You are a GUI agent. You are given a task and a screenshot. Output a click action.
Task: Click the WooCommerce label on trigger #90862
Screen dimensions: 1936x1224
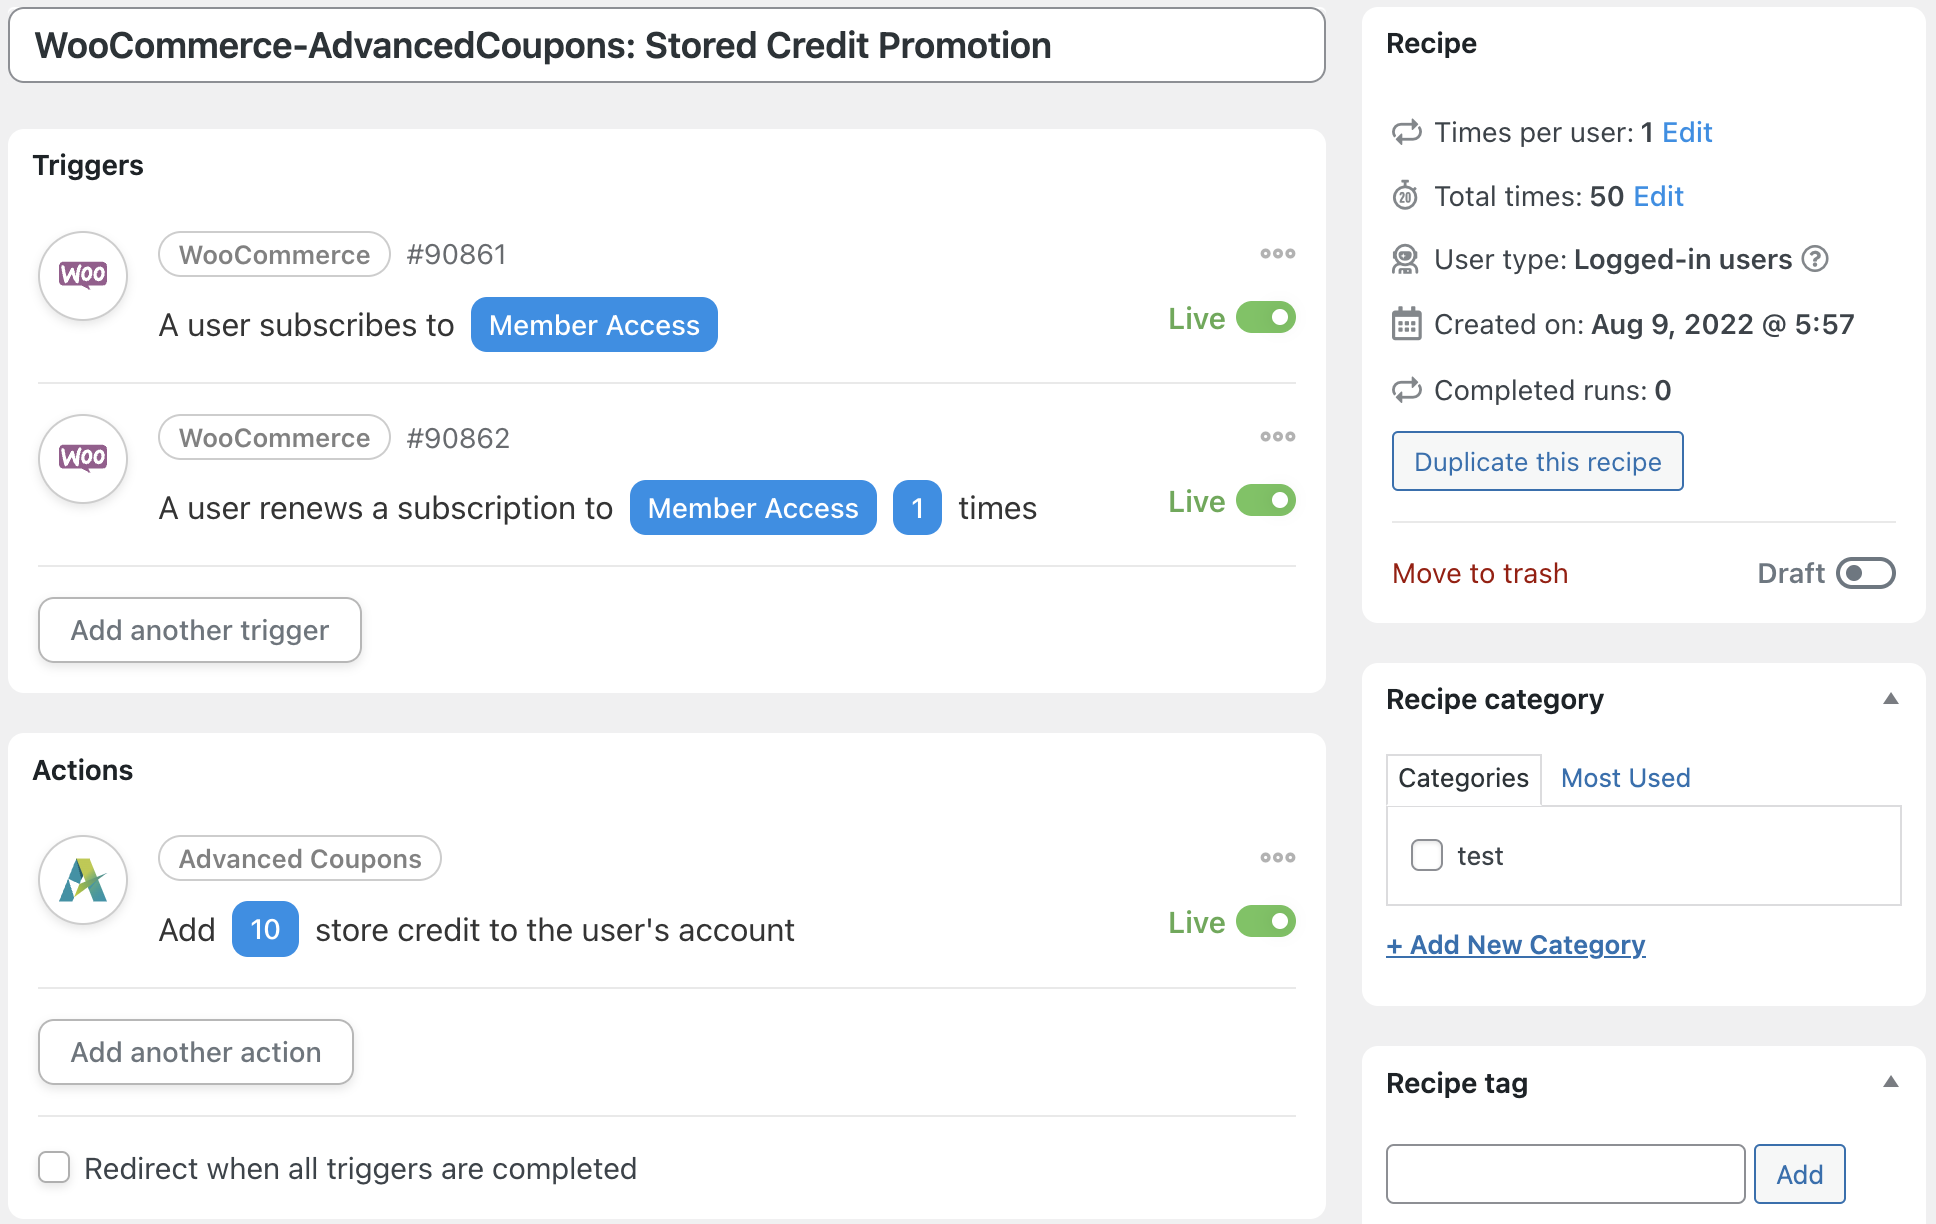pyautogui.click(x=275, y=438)
